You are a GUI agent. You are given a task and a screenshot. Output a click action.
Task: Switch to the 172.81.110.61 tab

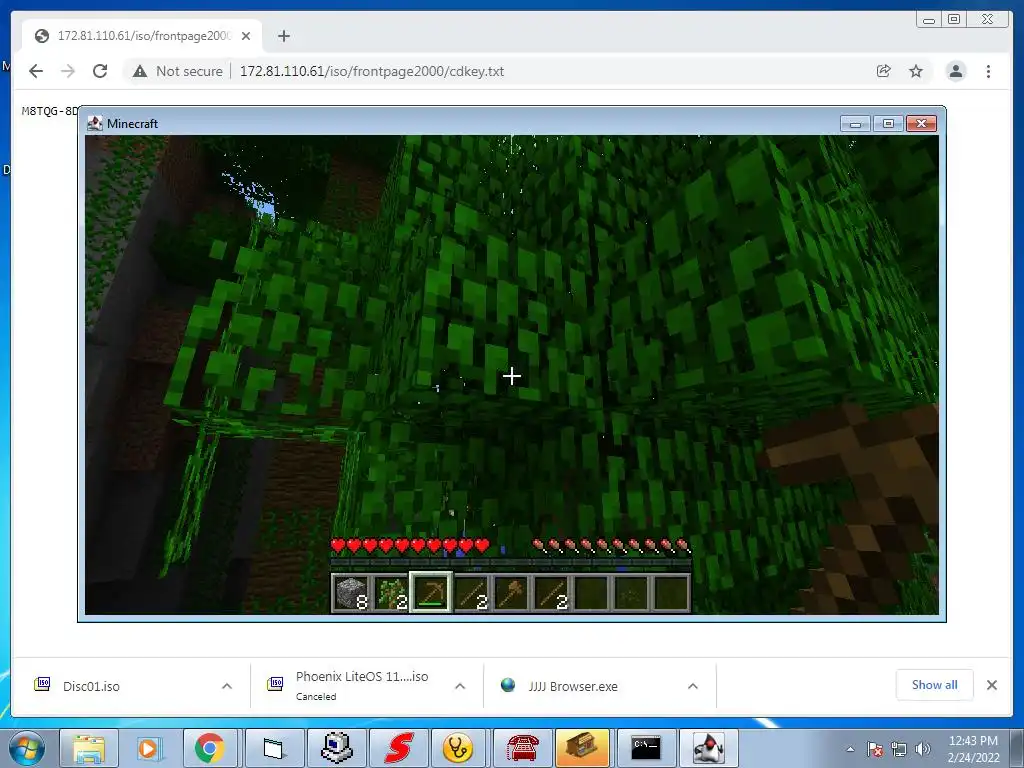coord(142,36)
